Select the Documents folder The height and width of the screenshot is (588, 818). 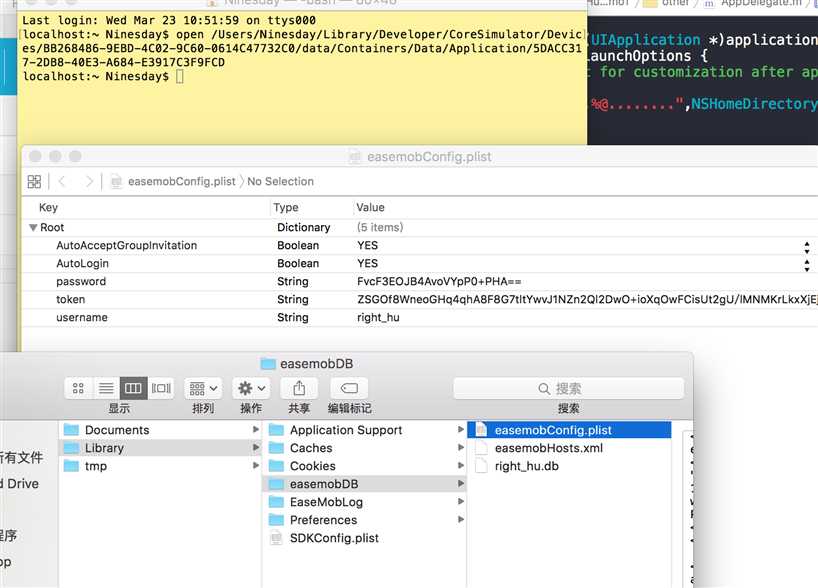(x=161, y=430)
